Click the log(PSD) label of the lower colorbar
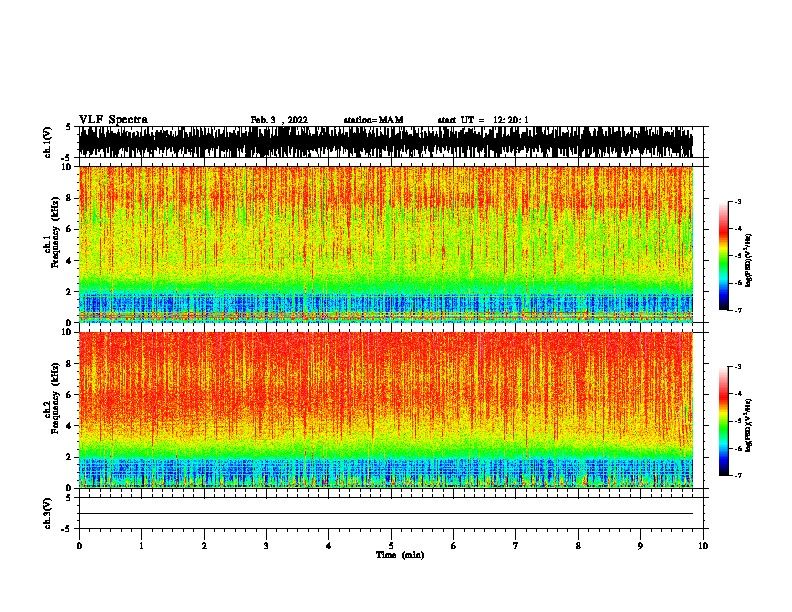792x612 pixels. pos(748,425)
